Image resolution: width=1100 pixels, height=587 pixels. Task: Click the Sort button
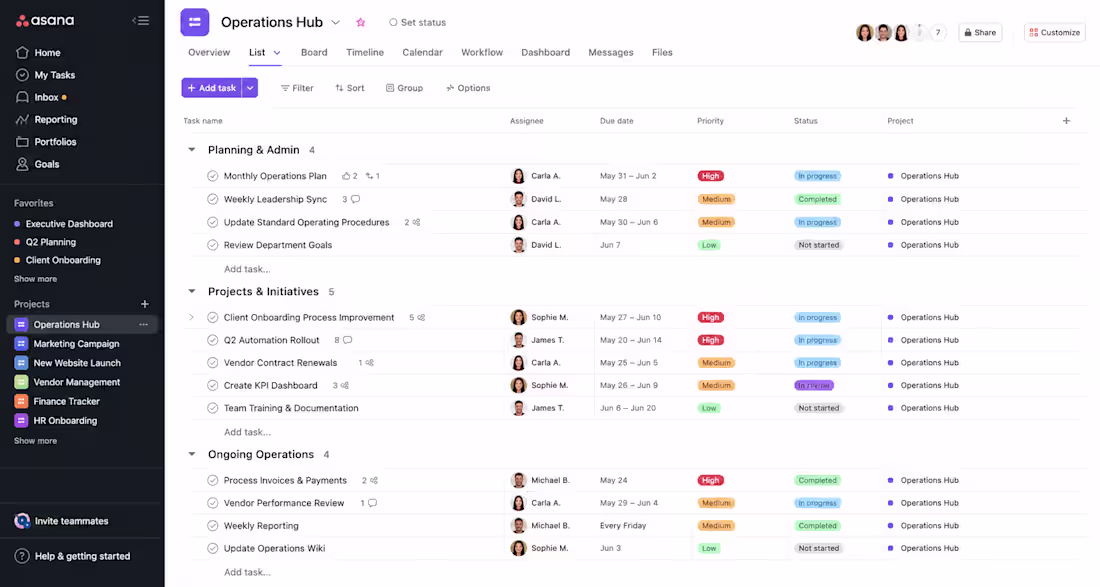pyautogui.click(x=349, y=88)
